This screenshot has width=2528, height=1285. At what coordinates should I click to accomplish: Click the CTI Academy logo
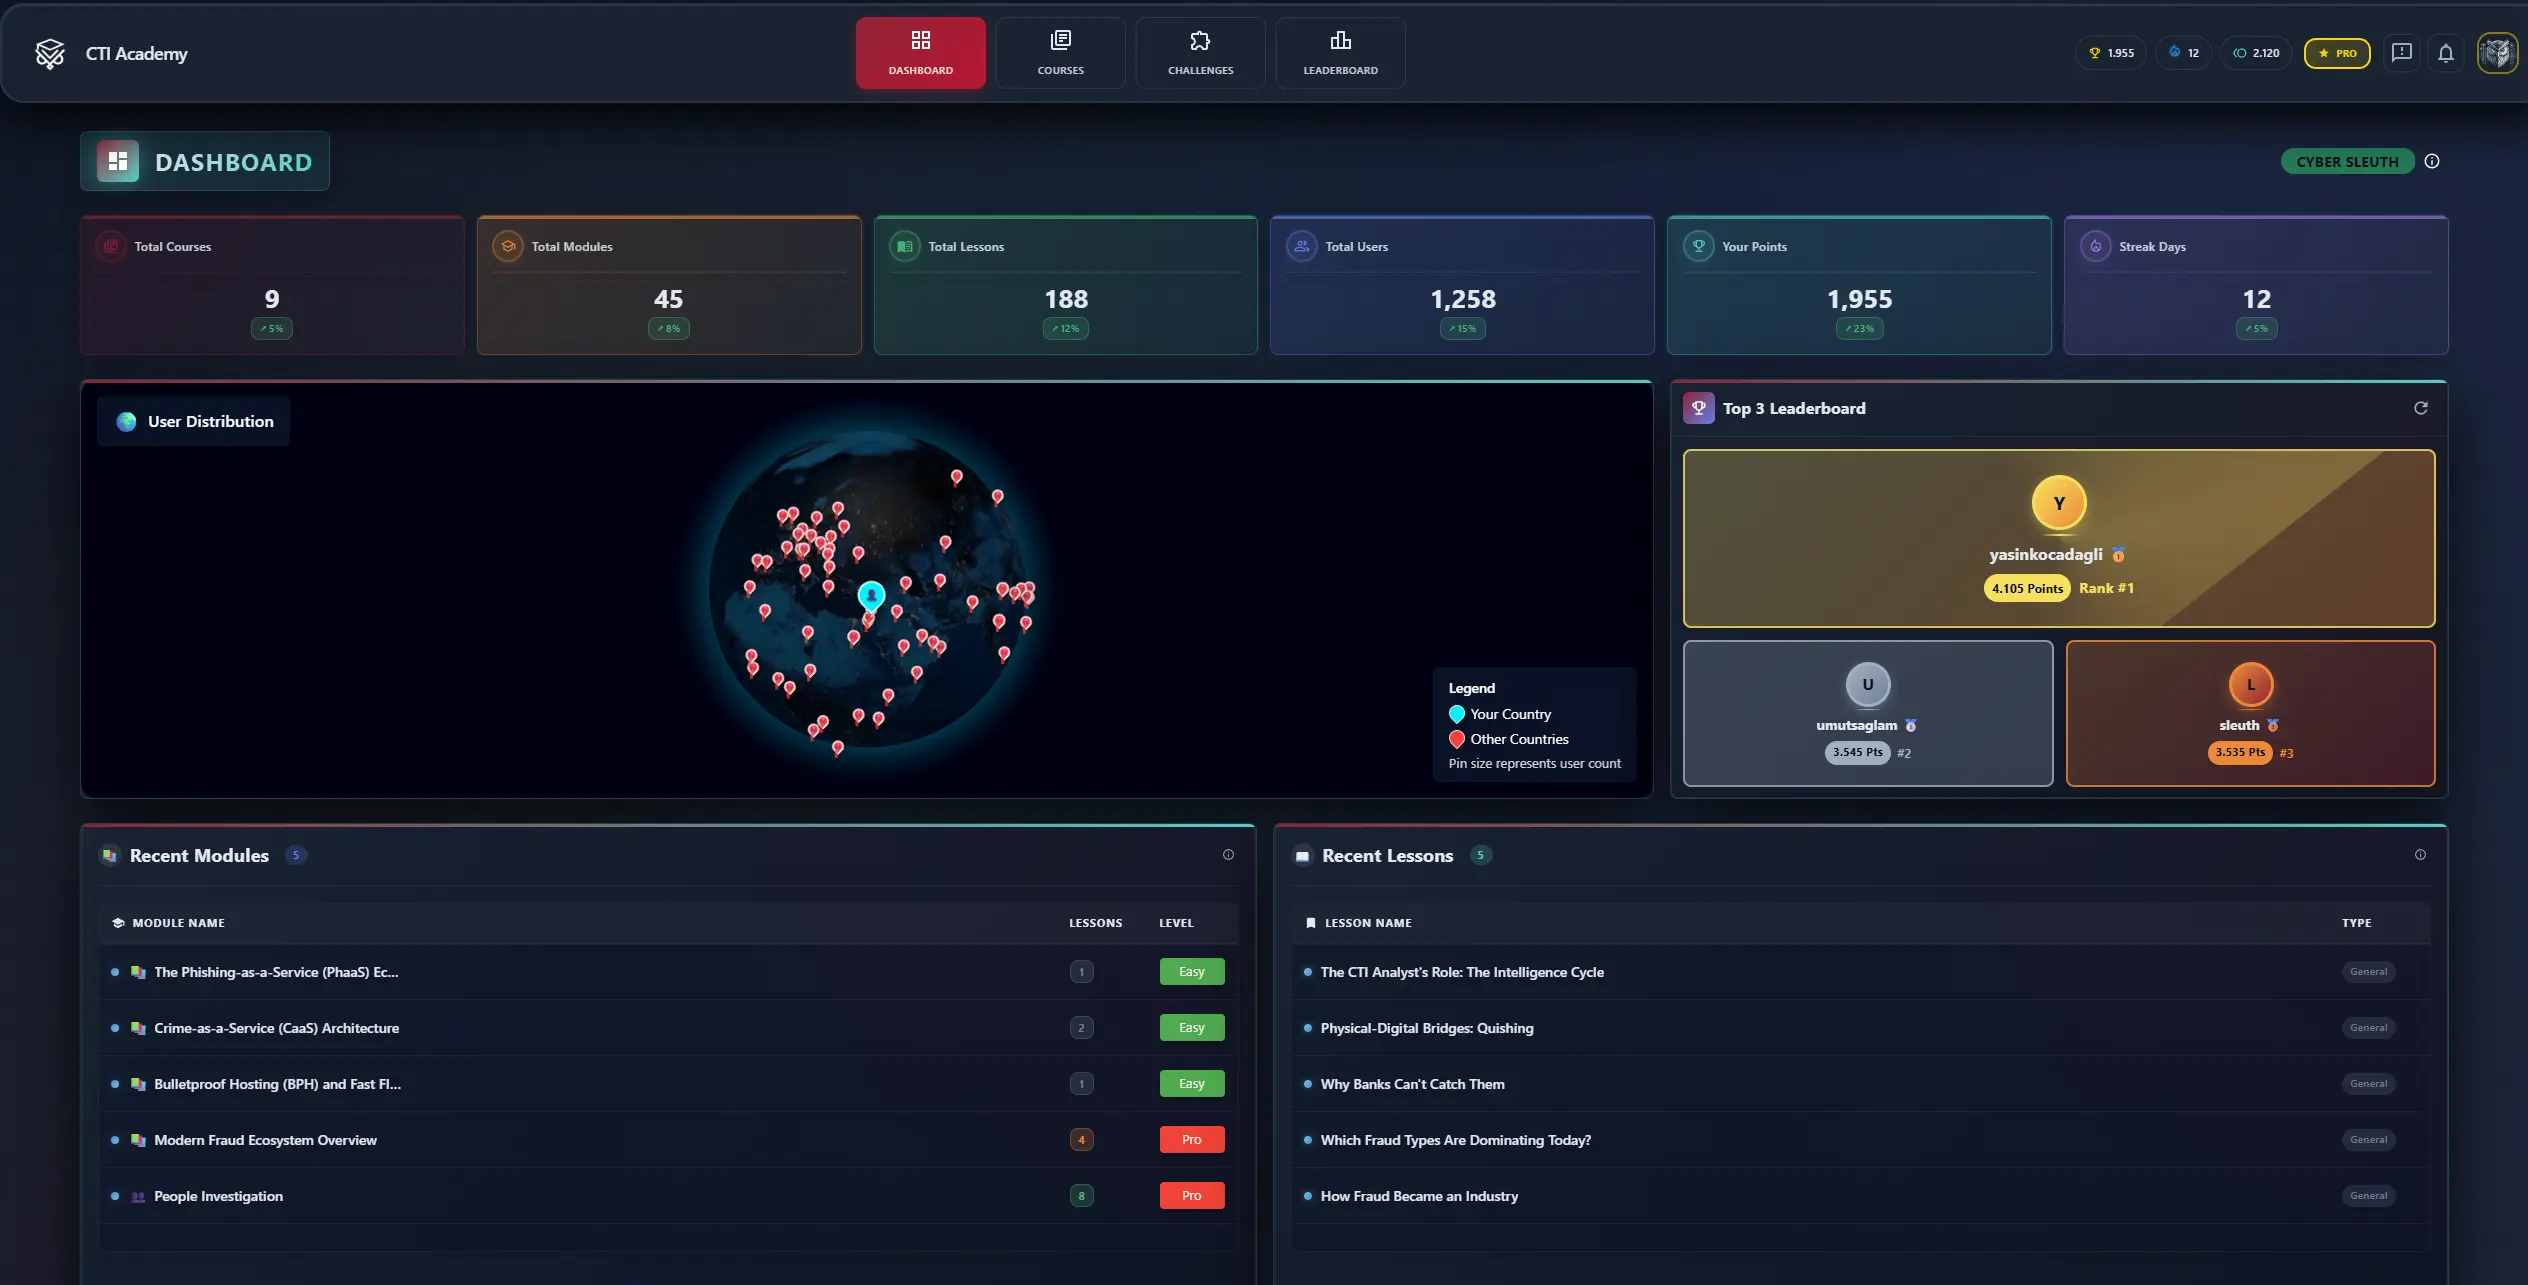click(50, 53)
